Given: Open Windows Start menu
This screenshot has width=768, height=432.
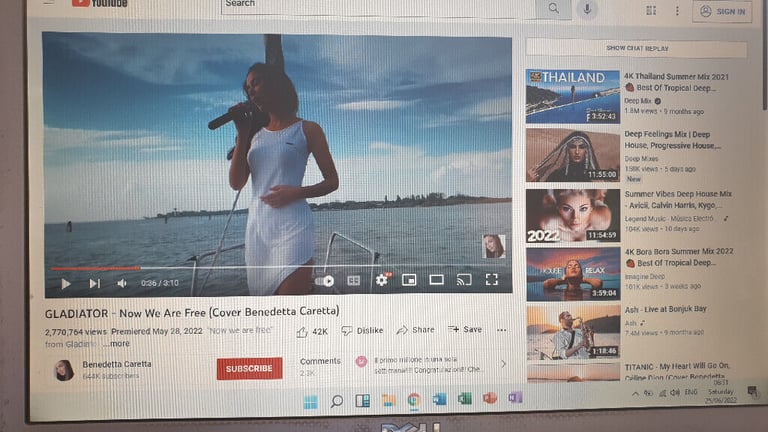Looking at the screenshot, I should [x=311, y=403].
